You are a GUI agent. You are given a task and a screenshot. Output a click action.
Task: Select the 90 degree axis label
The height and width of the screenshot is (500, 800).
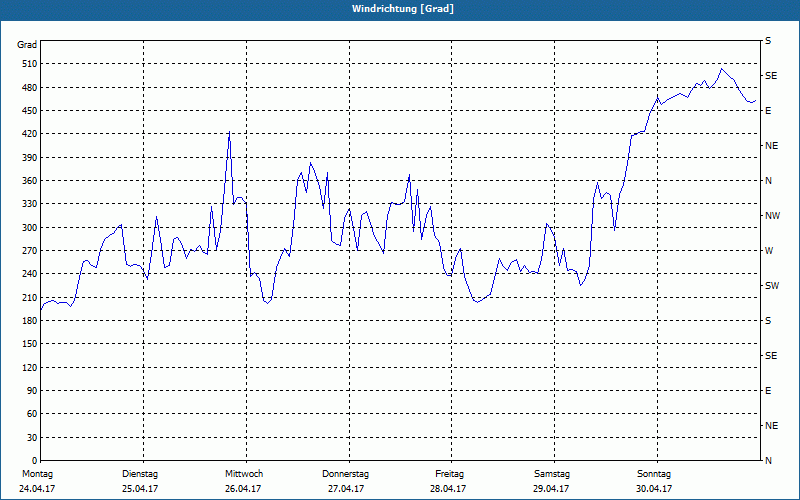pos(32,390)
